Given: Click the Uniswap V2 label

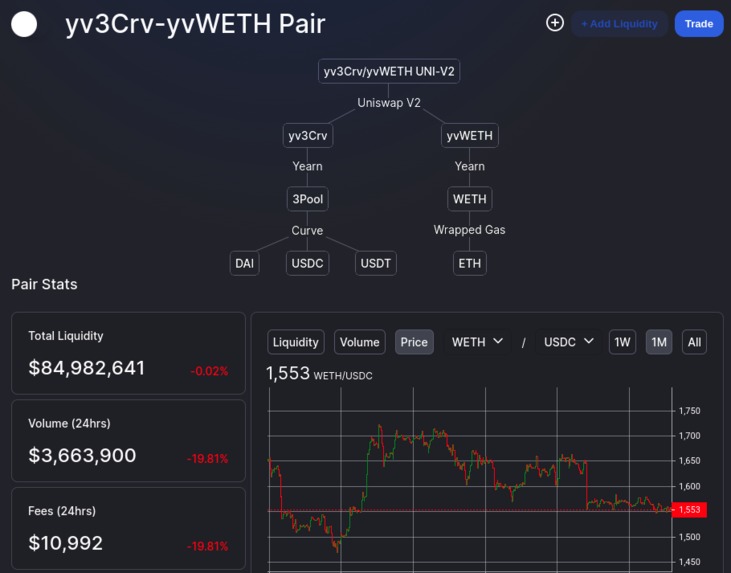Looking at the screenshot, I should (x=389, y=103).
